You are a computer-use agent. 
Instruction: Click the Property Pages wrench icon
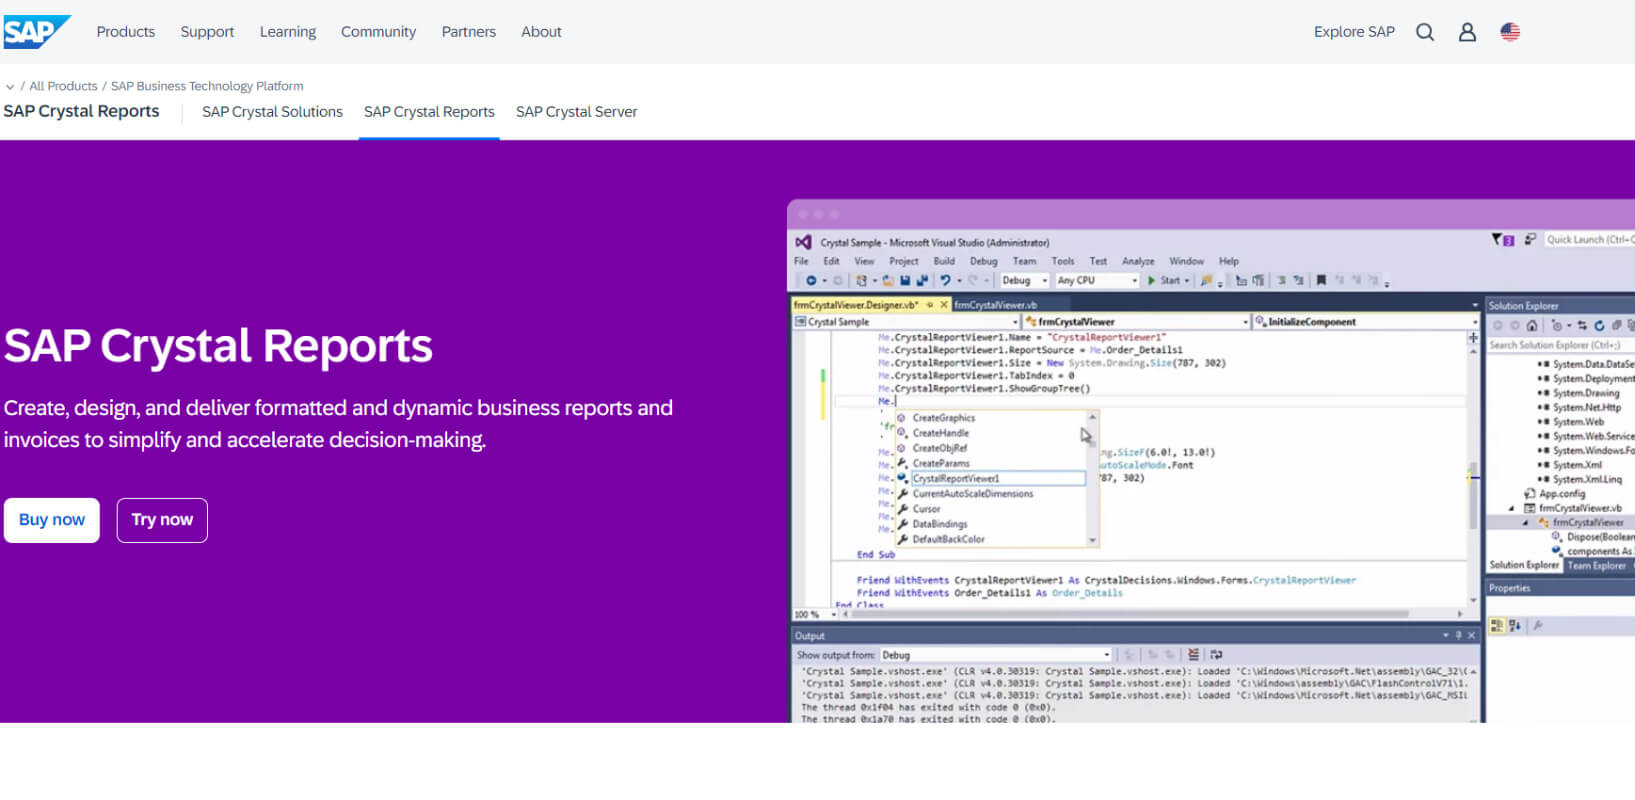point(1538,626)
